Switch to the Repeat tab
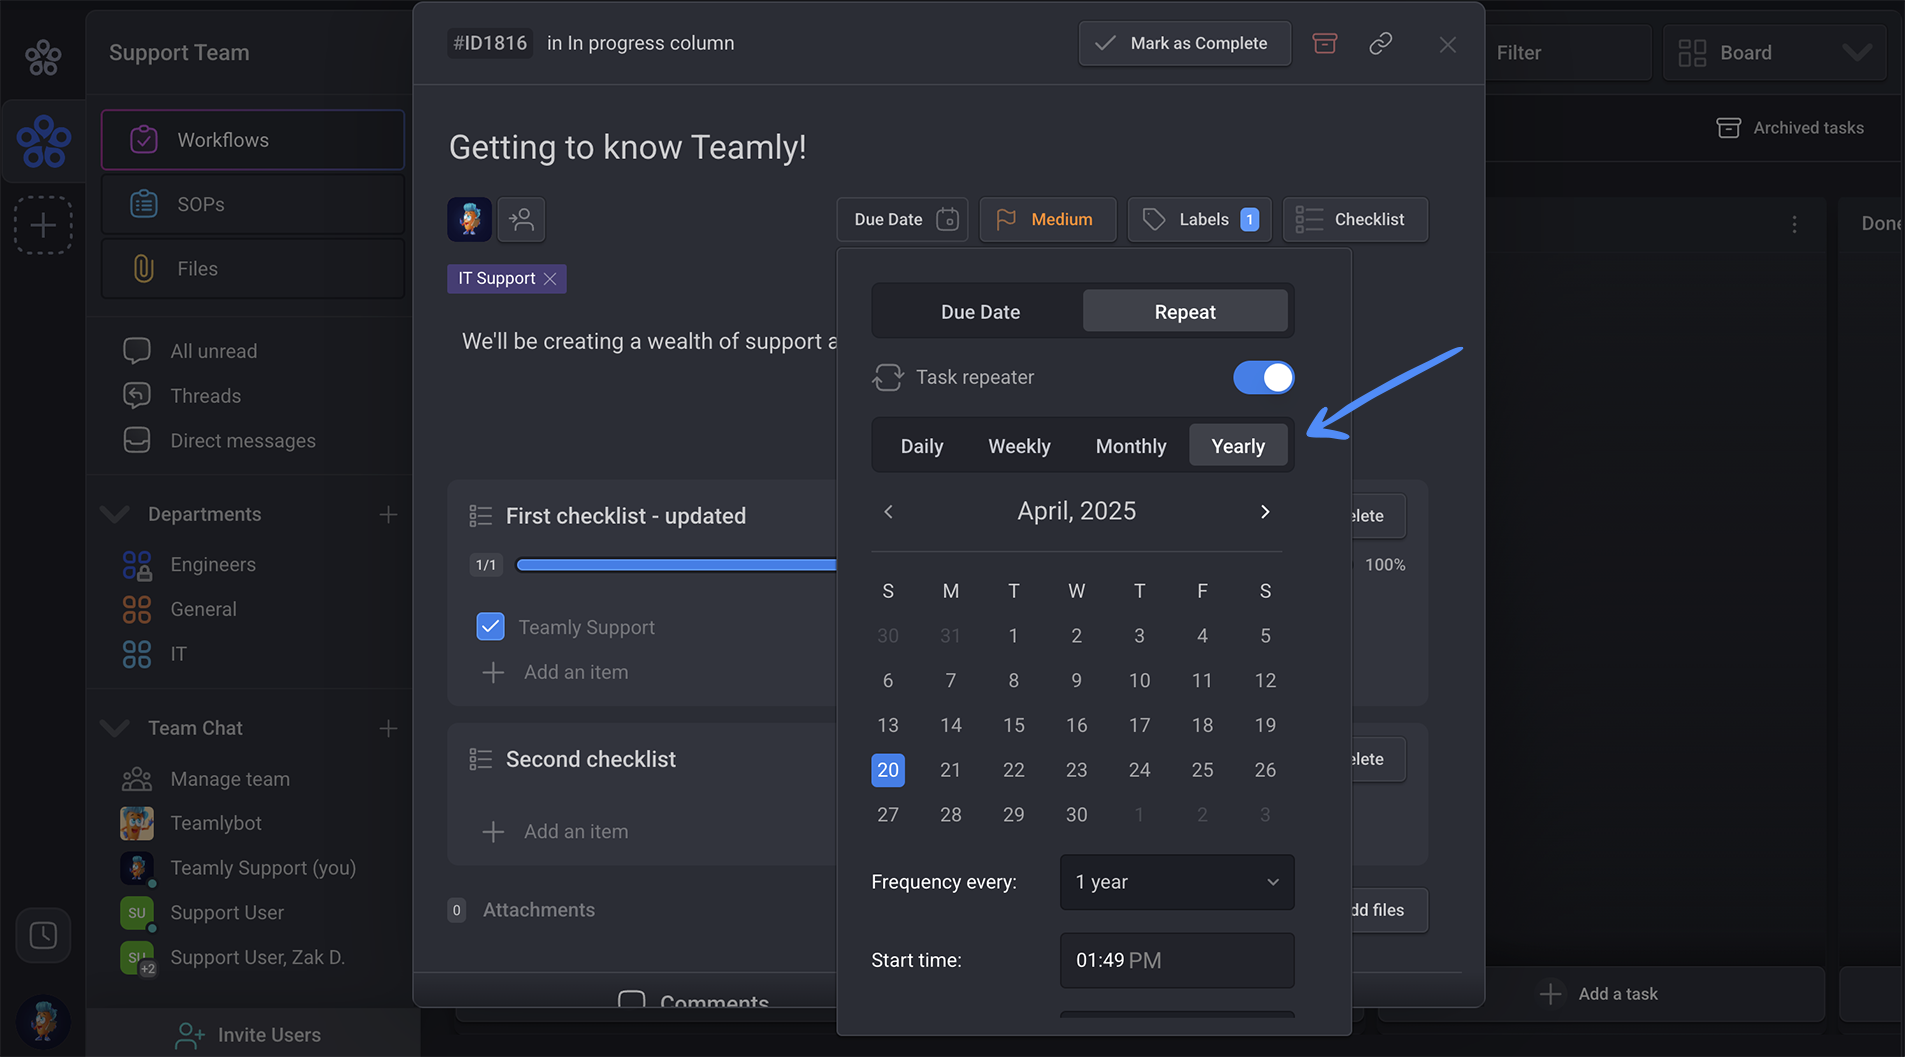Screen dimensions: 1905x1057 pyautogui.click(x=1185, y=312)
